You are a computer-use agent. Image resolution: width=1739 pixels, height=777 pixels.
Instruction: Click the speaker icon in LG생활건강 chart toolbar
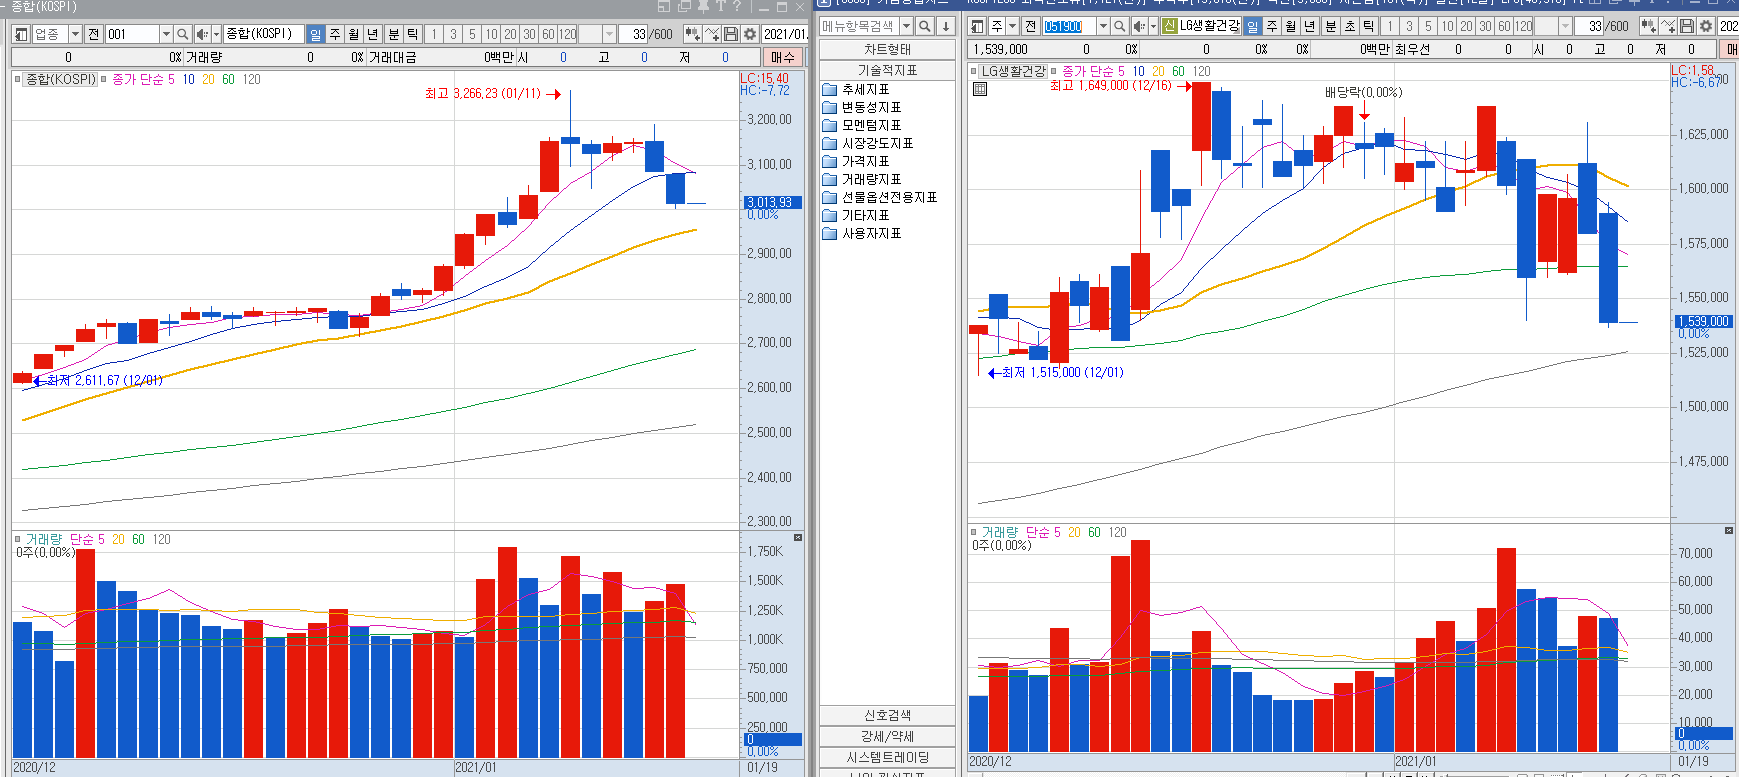1139,26
